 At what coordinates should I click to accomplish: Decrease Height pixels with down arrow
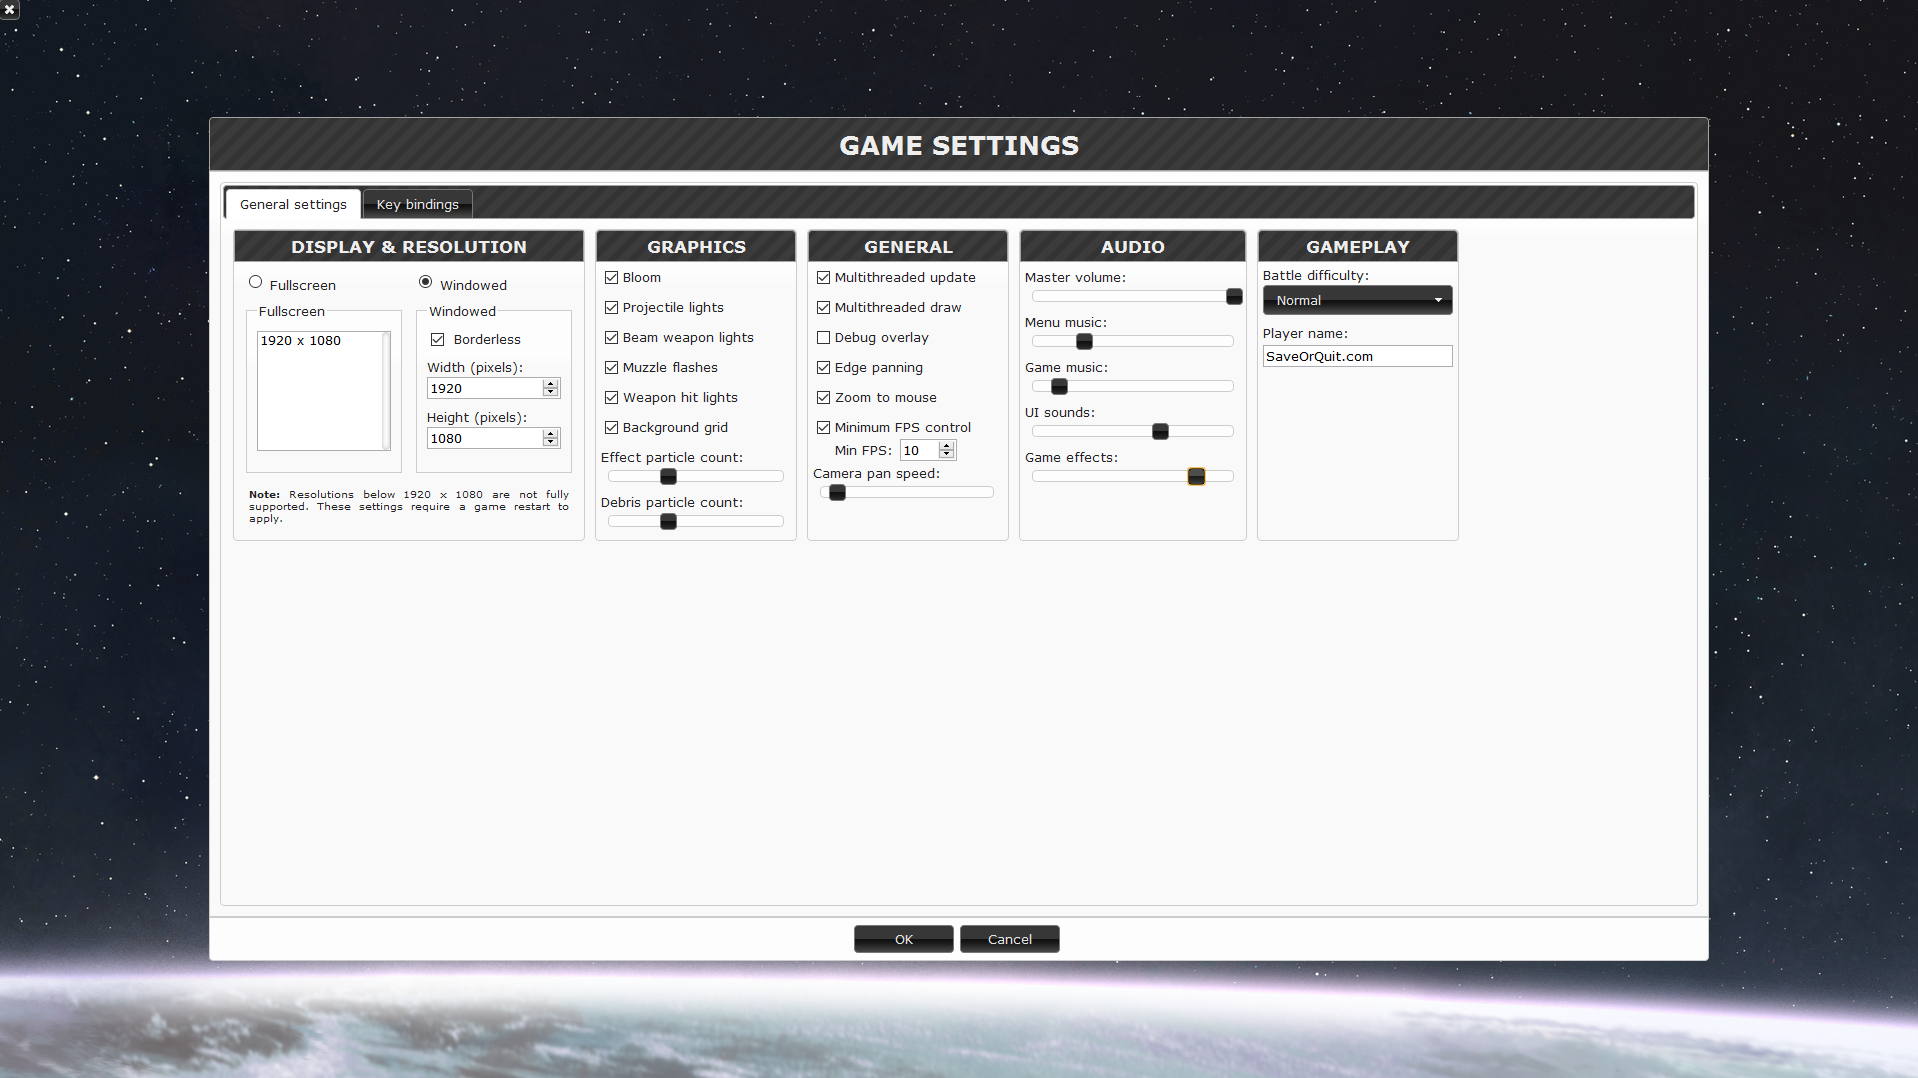[x=550, y=443]
